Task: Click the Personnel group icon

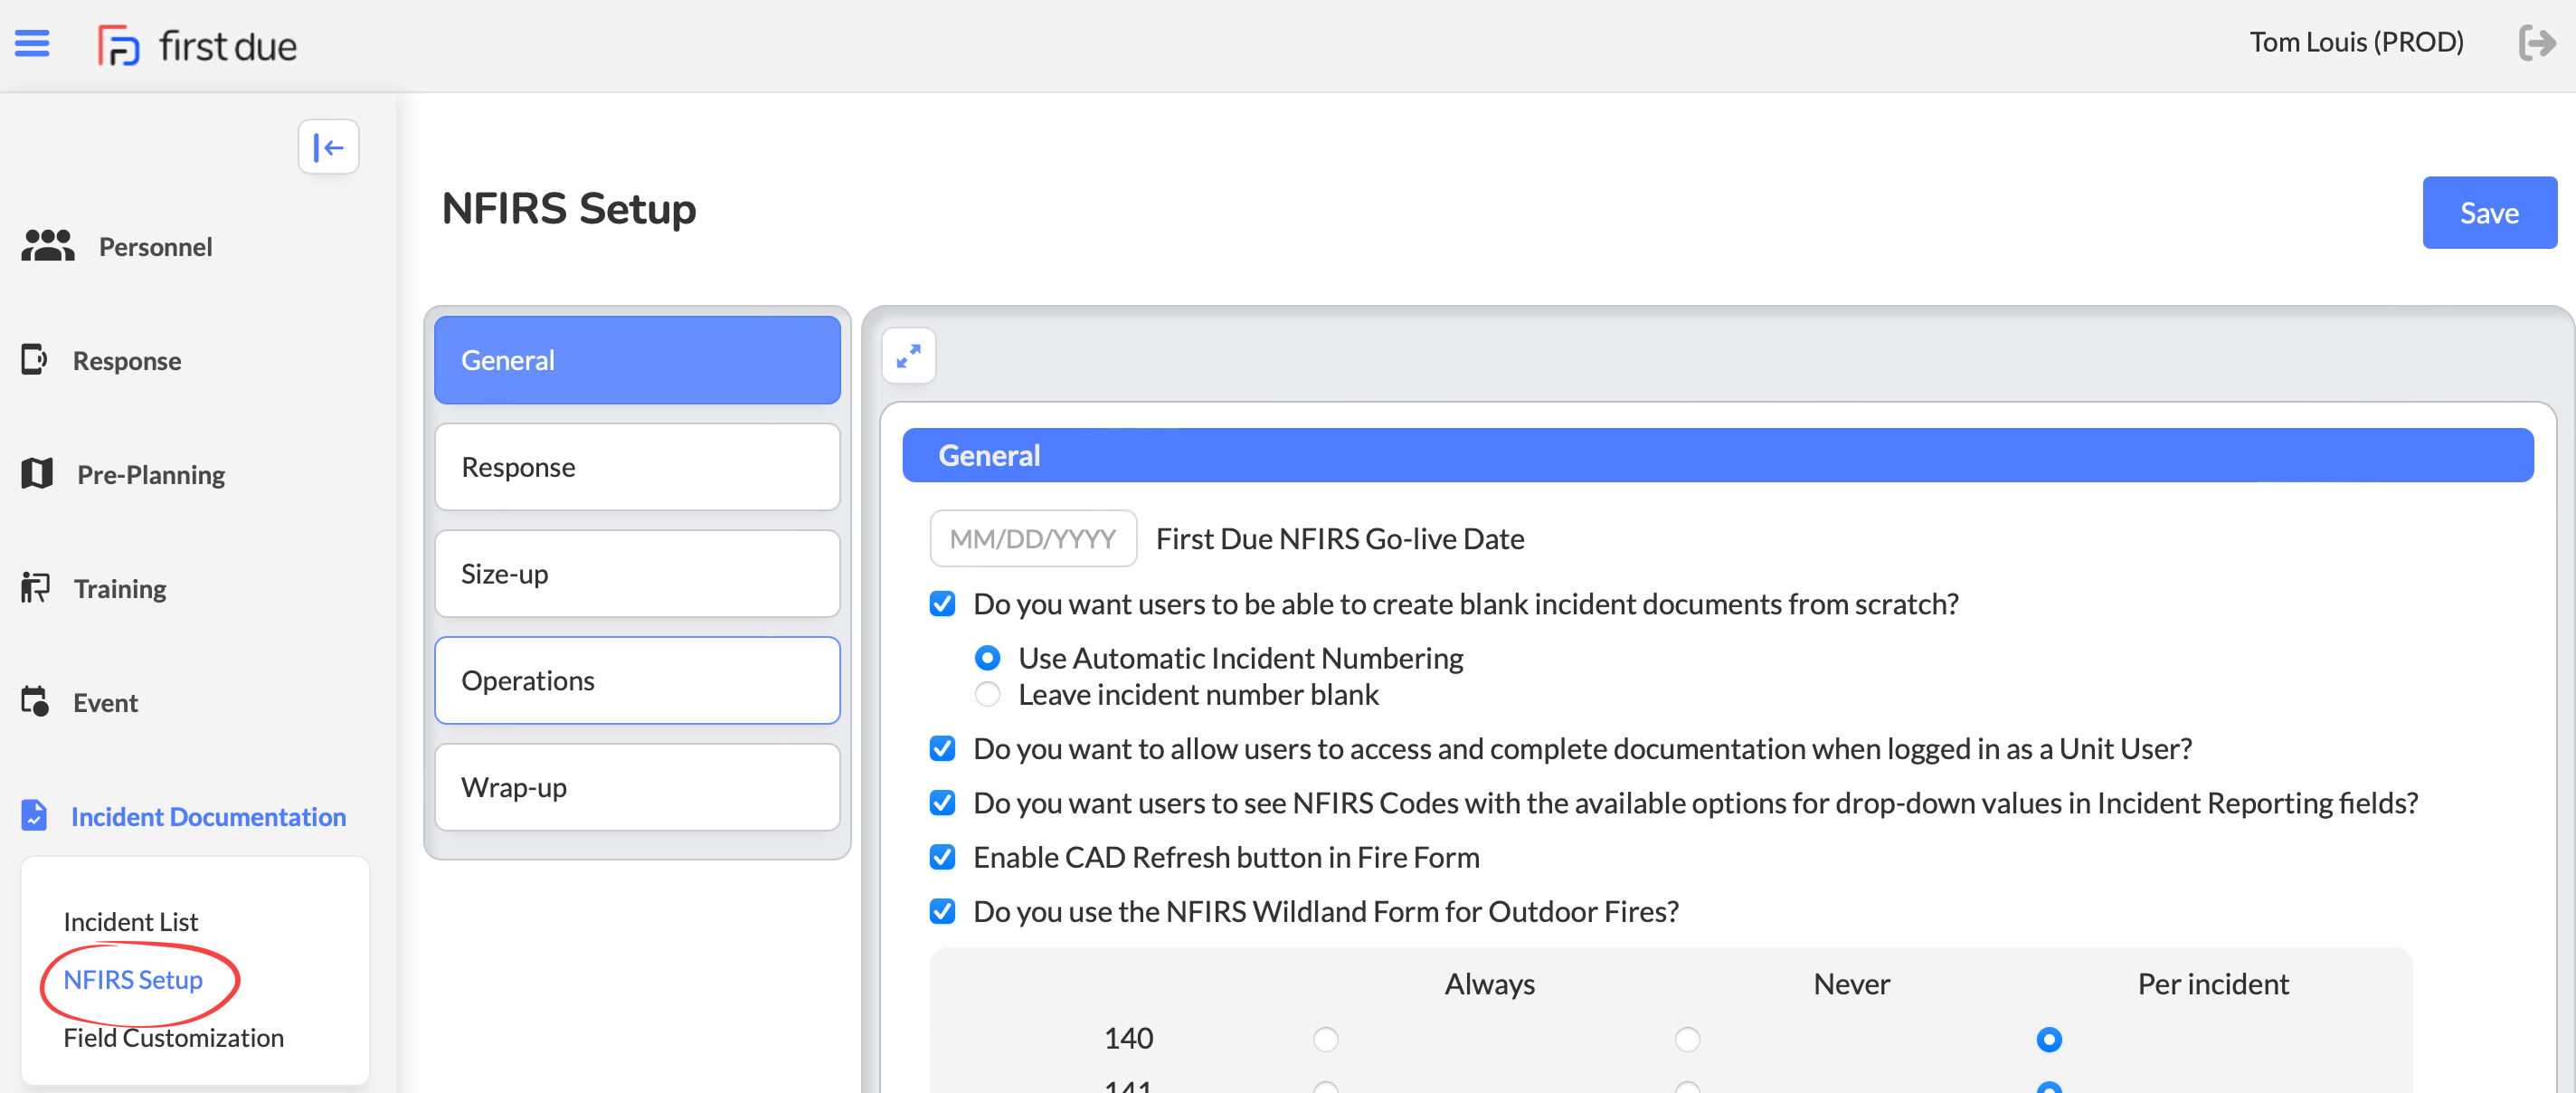Action: (x=48, y=246)
